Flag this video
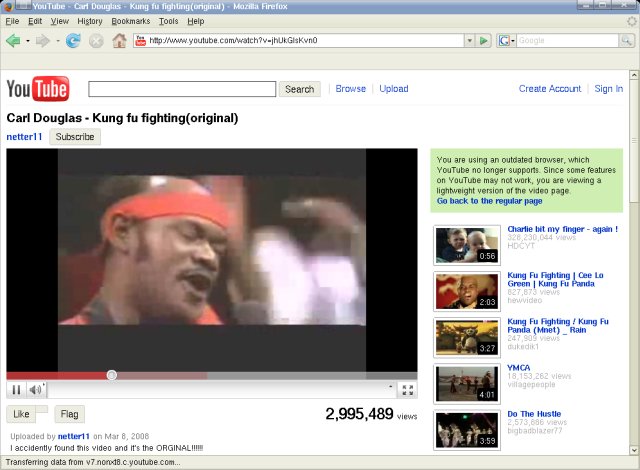Viewport: 640px width, 470px height. pos(69,414)
